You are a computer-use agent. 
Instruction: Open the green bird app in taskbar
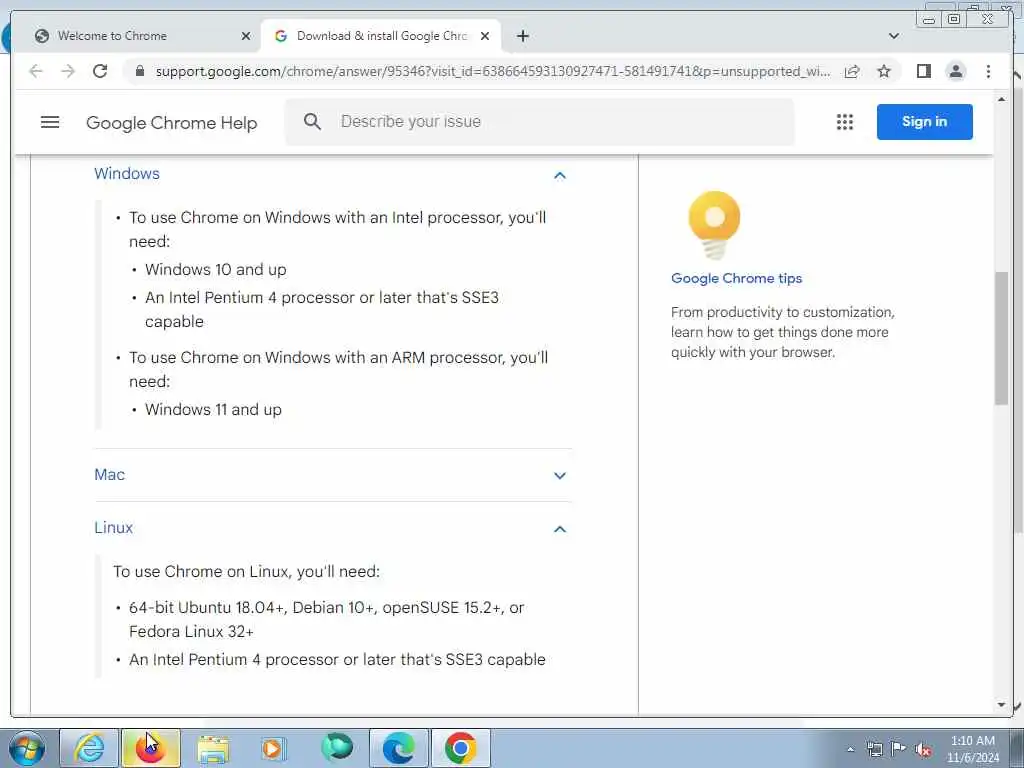pos(337,747)
